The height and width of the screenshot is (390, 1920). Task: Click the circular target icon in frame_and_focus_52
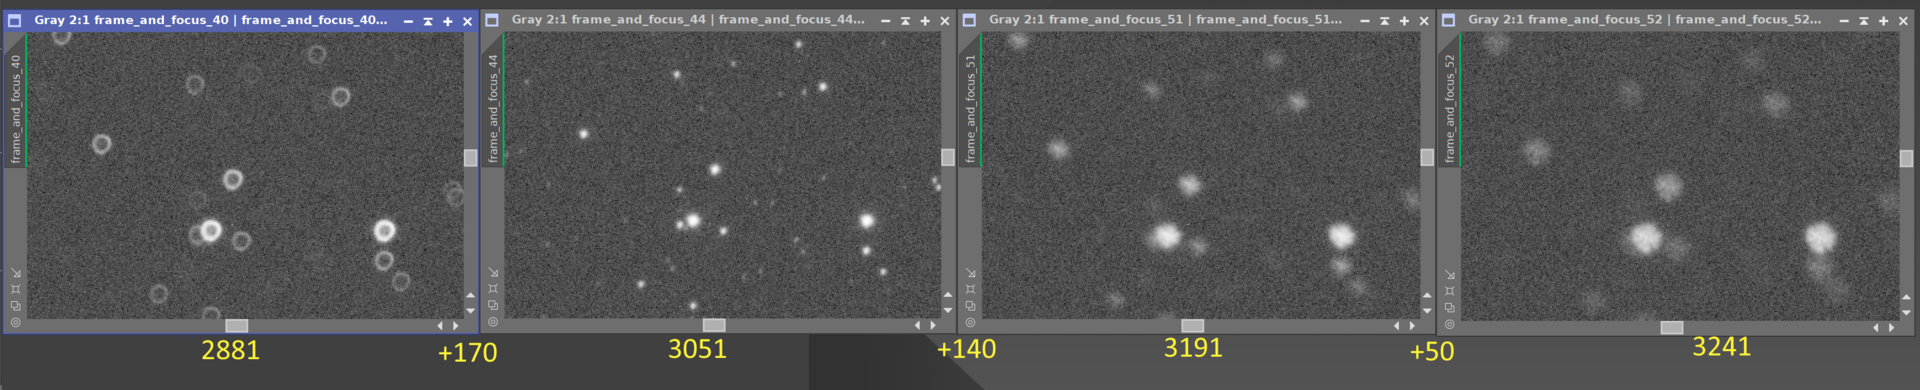click(x=1449, y=324)
